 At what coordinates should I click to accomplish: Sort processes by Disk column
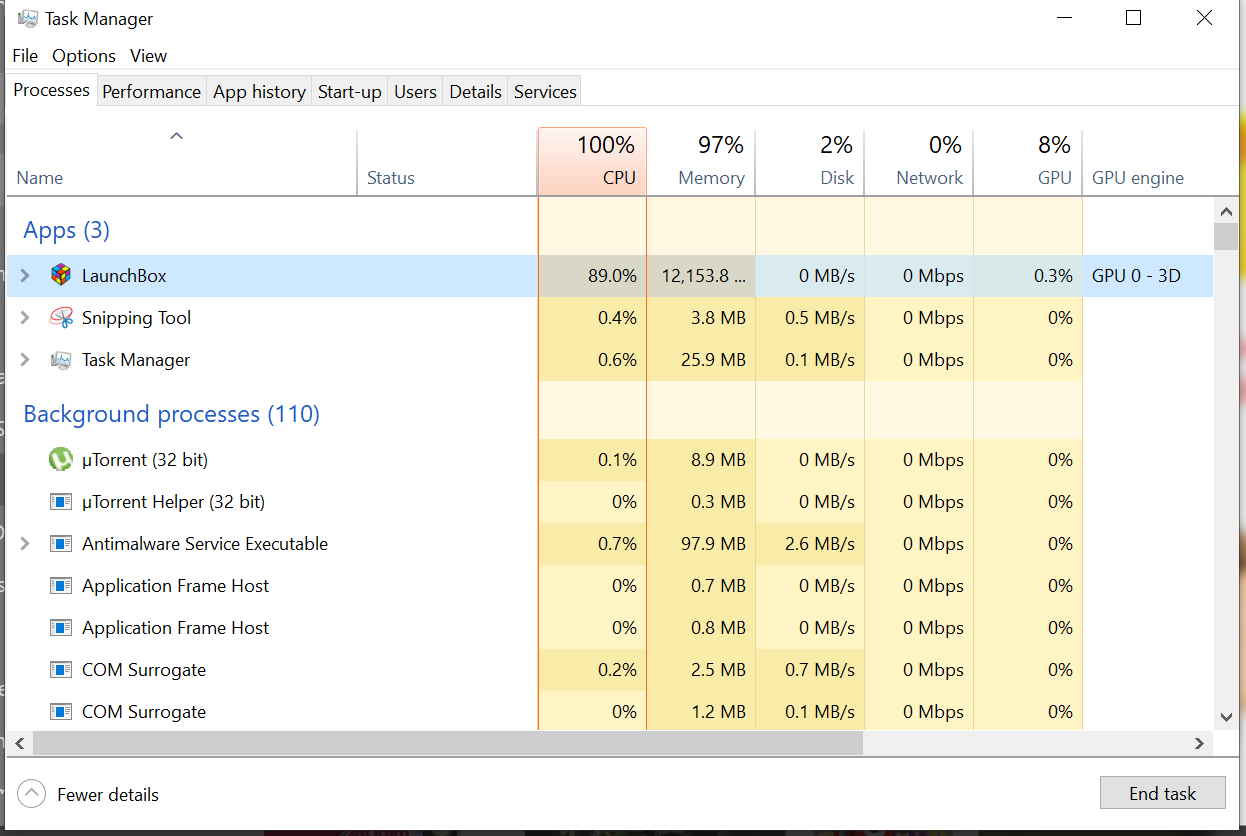pyautogui.click(x=810, y=161)
